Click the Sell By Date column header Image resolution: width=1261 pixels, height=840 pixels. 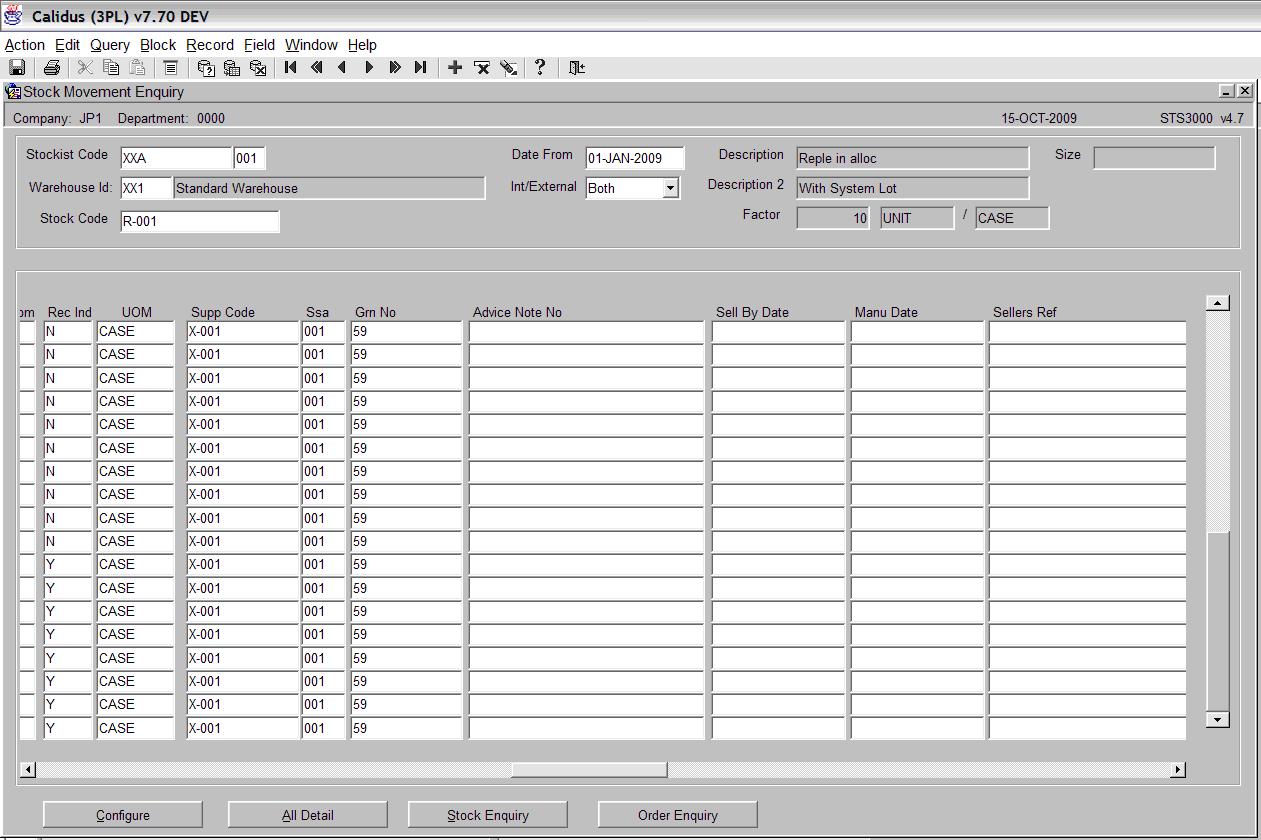pos(752,312)
